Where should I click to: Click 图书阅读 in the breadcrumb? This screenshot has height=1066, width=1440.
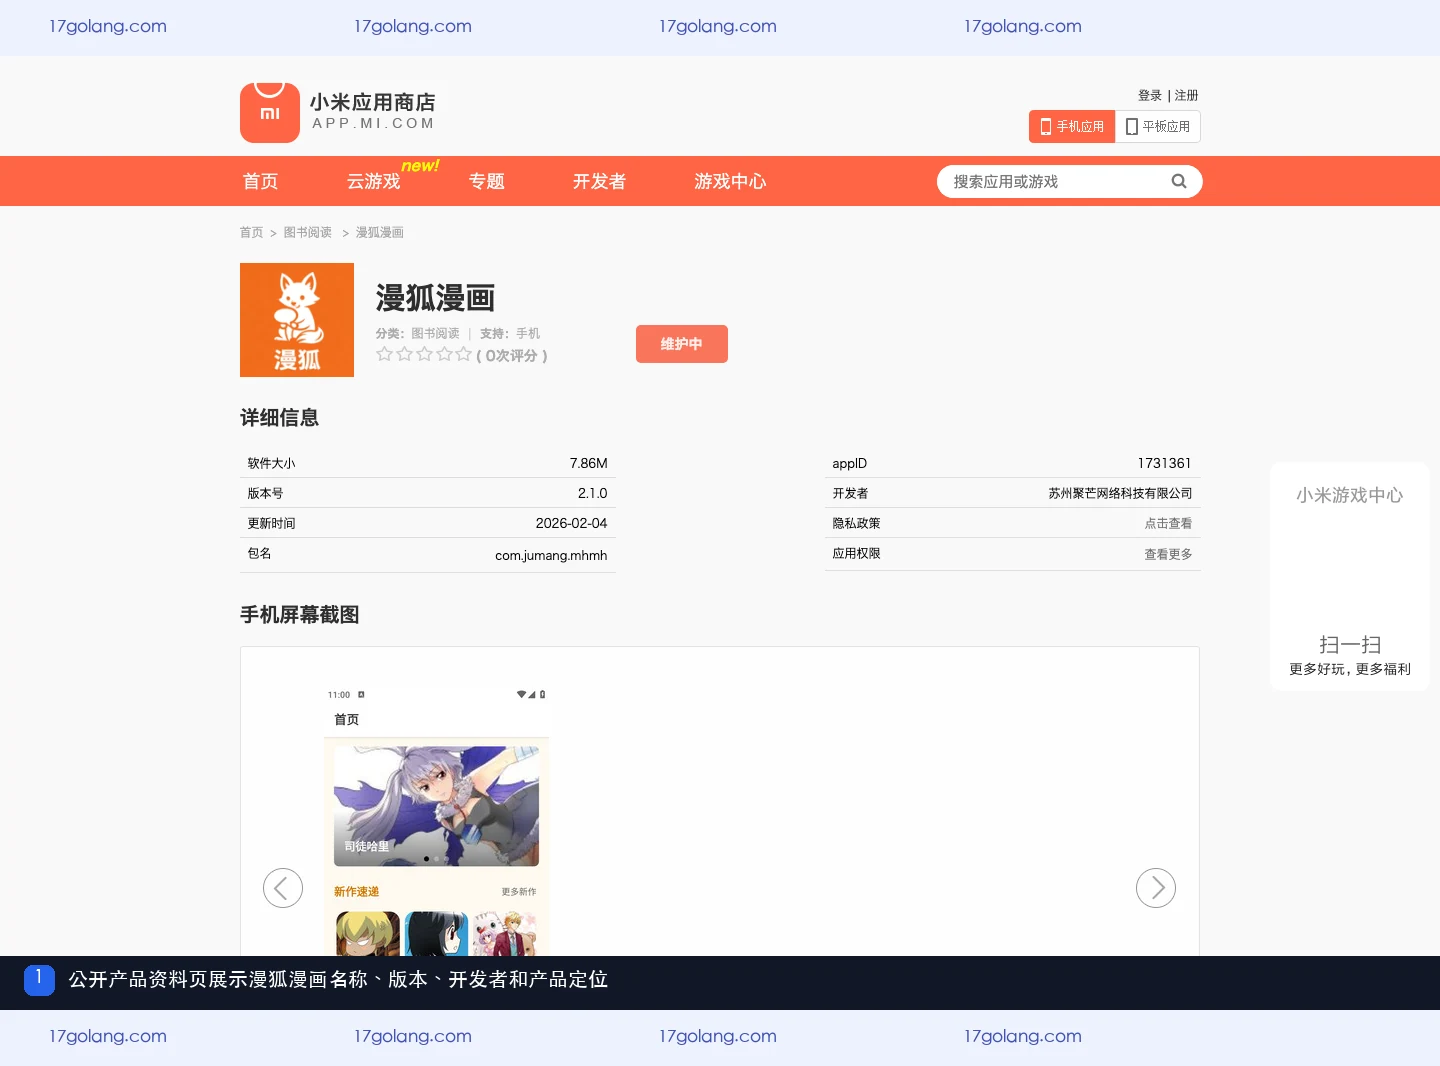307,232
